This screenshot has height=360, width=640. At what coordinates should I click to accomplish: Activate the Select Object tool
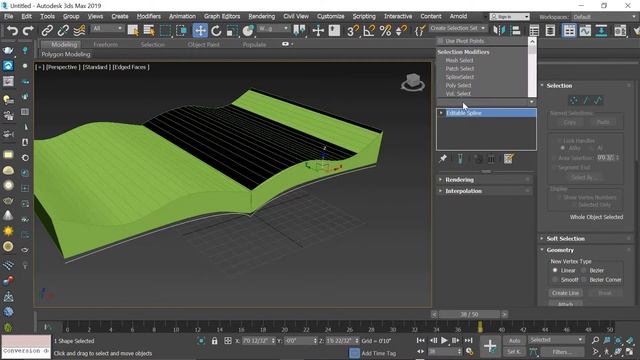[133, 31]
